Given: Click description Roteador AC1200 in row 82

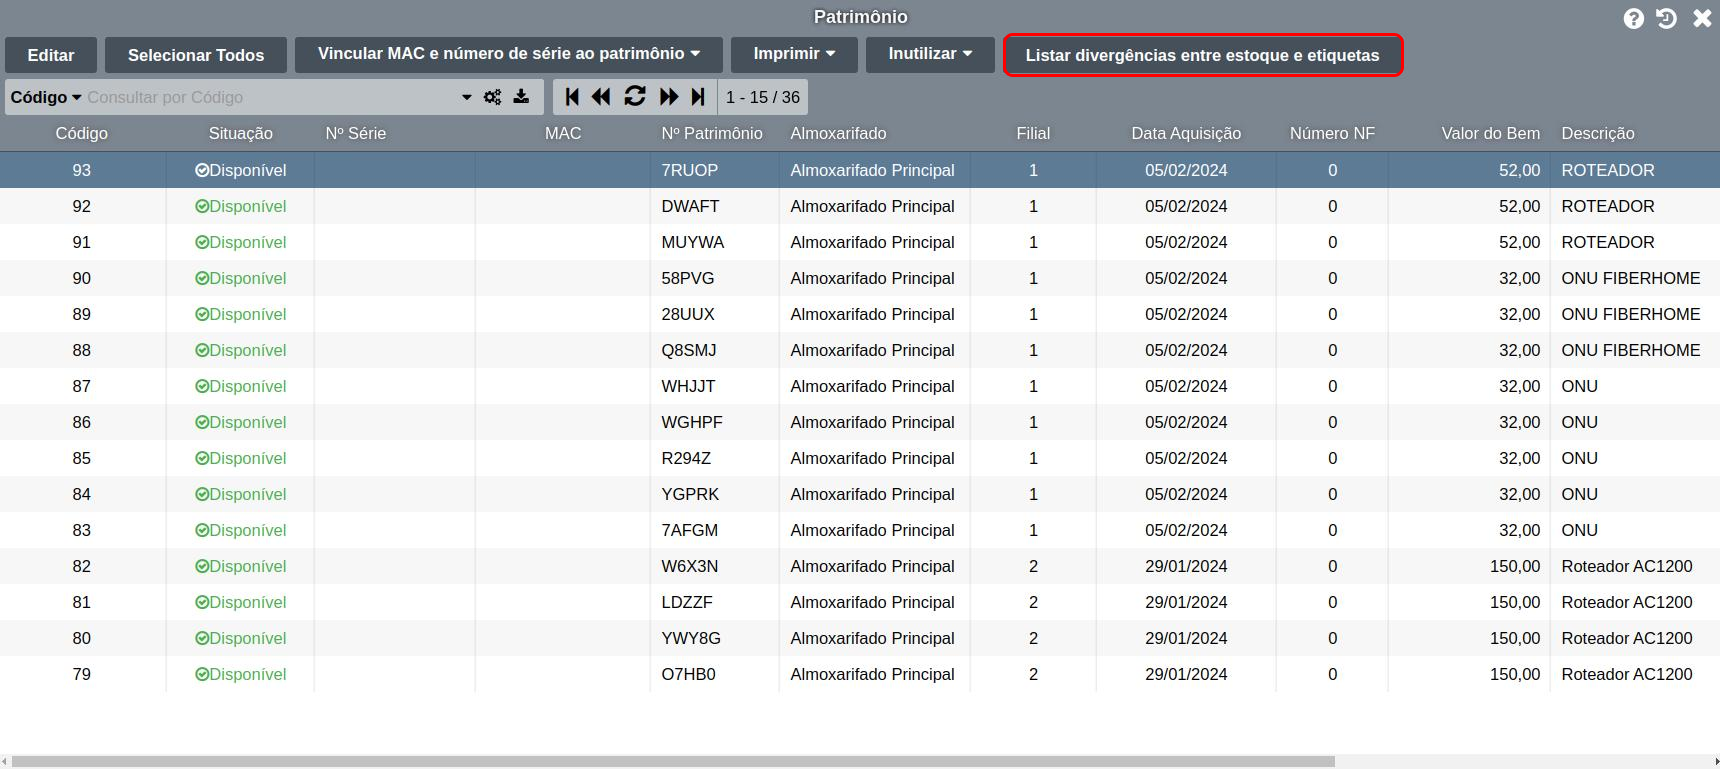Looking at the screenshot, I should 1627,566.
